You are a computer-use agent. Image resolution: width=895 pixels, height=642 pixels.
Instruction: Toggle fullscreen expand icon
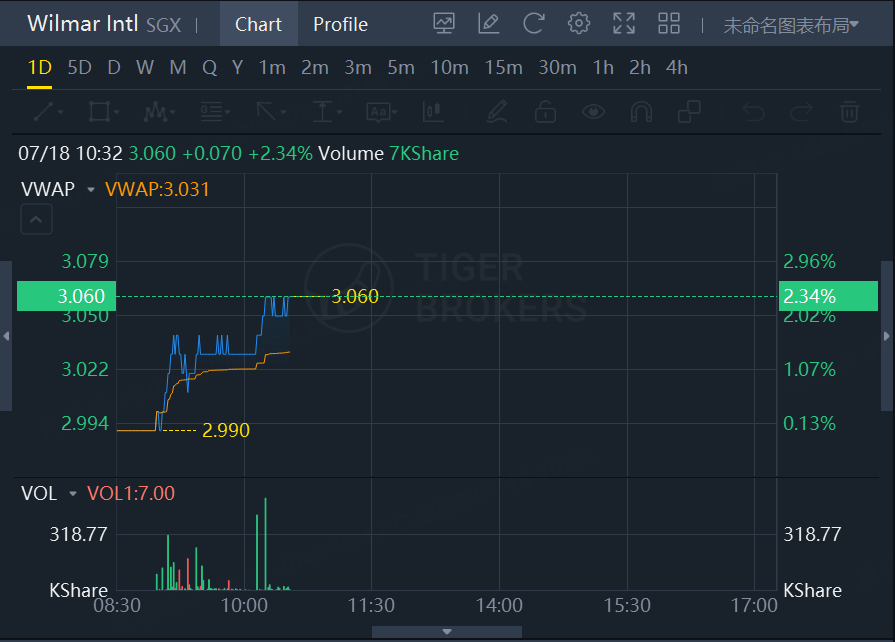click(624, 24)
